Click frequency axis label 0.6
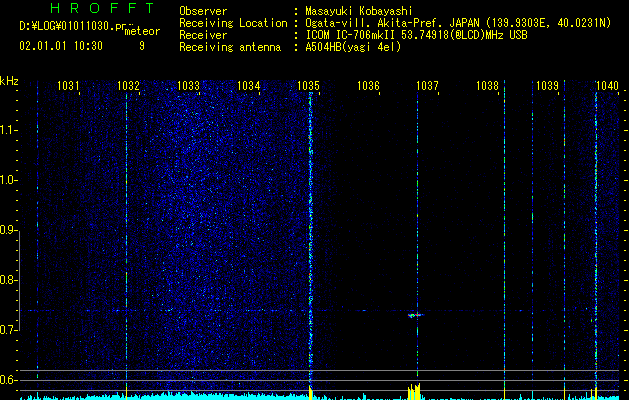Screen dimensions: 629x400 8,380
